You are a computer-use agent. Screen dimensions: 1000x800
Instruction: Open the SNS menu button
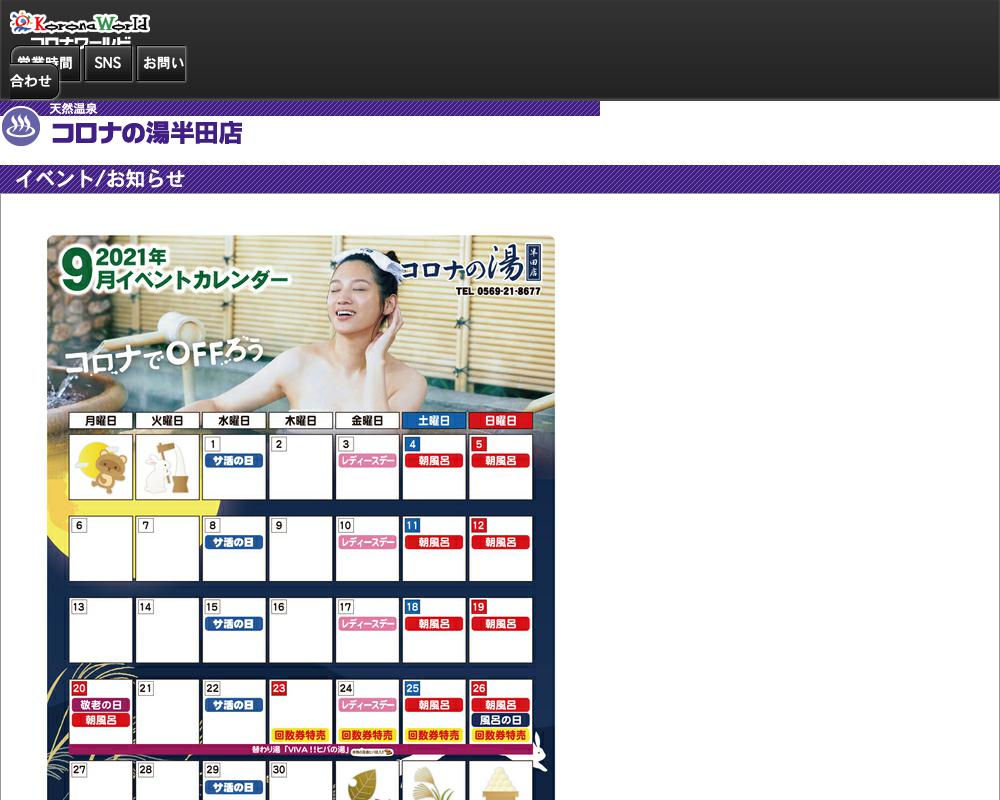[108, 63]
